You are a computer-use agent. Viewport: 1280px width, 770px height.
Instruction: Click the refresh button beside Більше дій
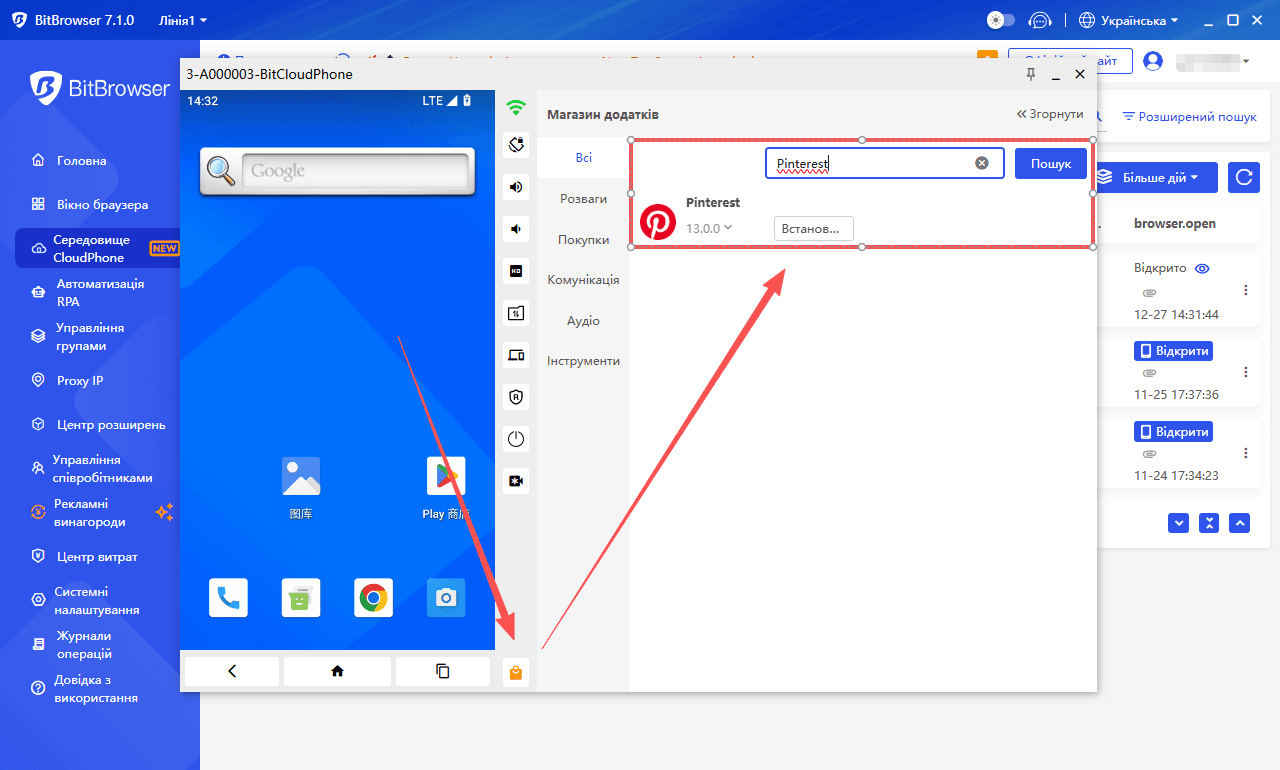(1244, 177)
